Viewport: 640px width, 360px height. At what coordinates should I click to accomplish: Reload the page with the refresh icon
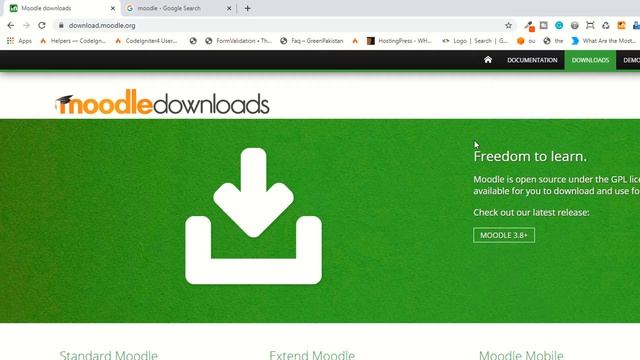[x=42, y=25]
